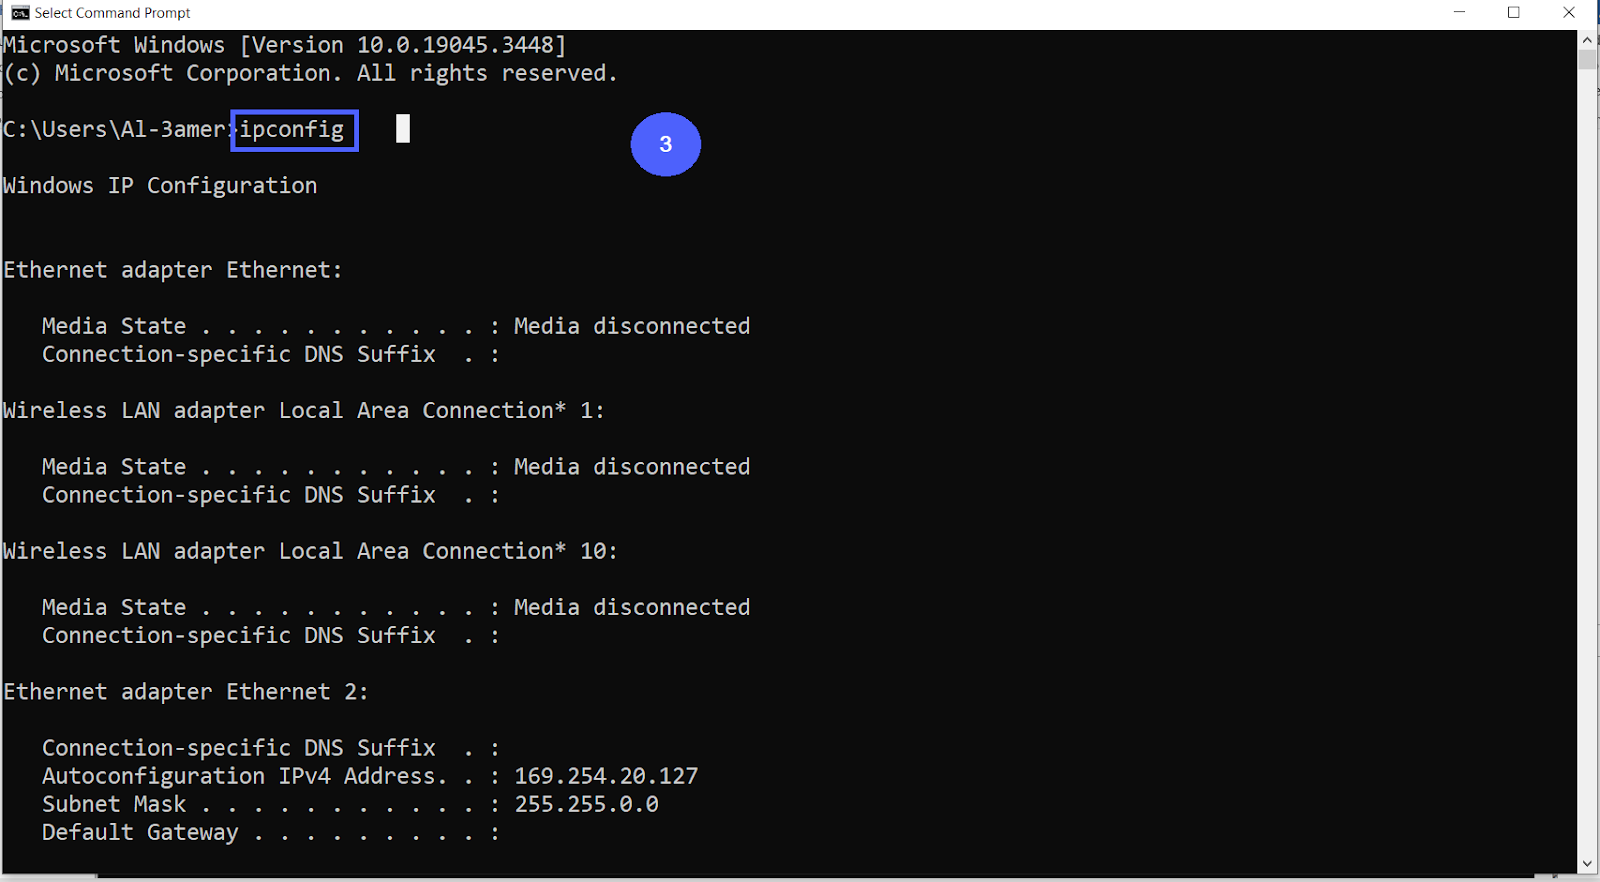The image size is (1600, 882).
Task: Click the Ethernet adapter Ethernet 2 heading
Action: coord(185,691)
